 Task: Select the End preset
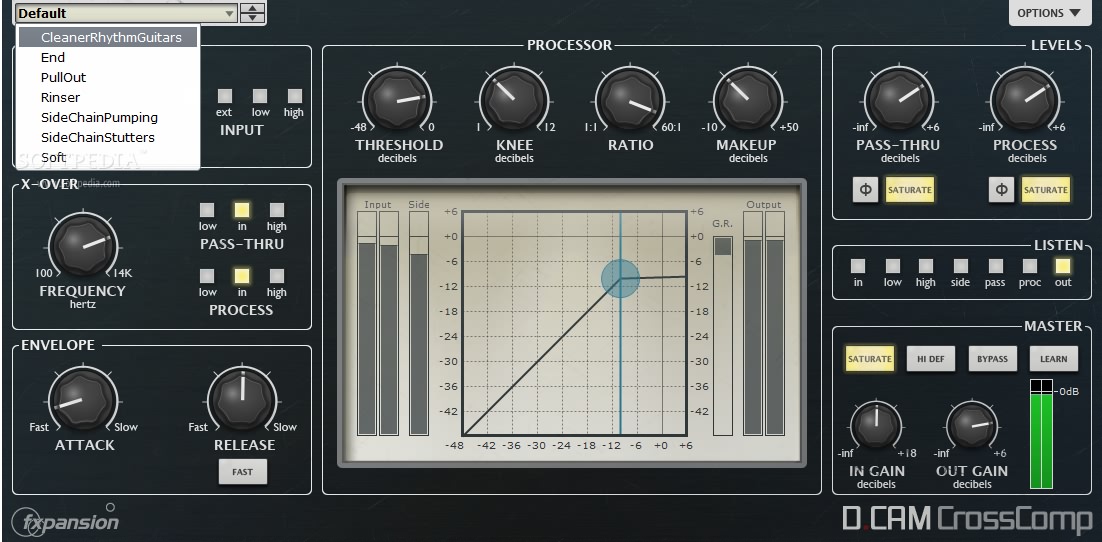pyautogui.click(x=109, y=58)
